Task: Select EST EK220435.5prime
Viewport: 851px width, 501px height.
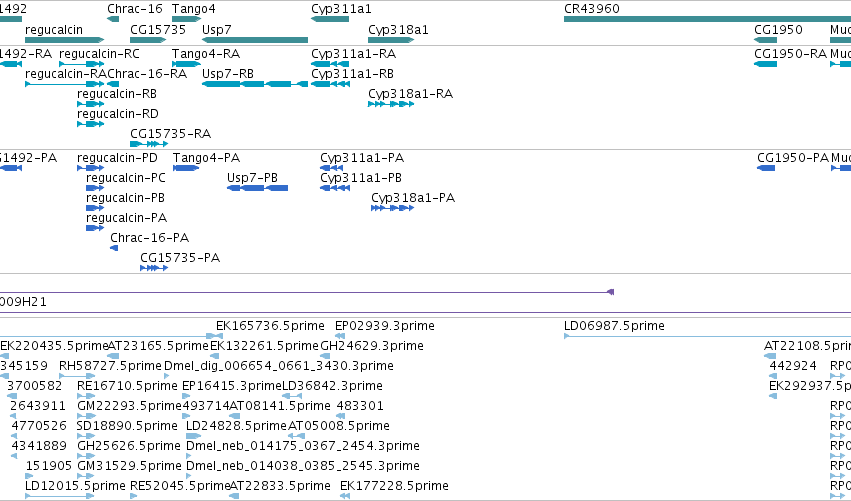Action: pyautogui.click(x=54, y=346)
